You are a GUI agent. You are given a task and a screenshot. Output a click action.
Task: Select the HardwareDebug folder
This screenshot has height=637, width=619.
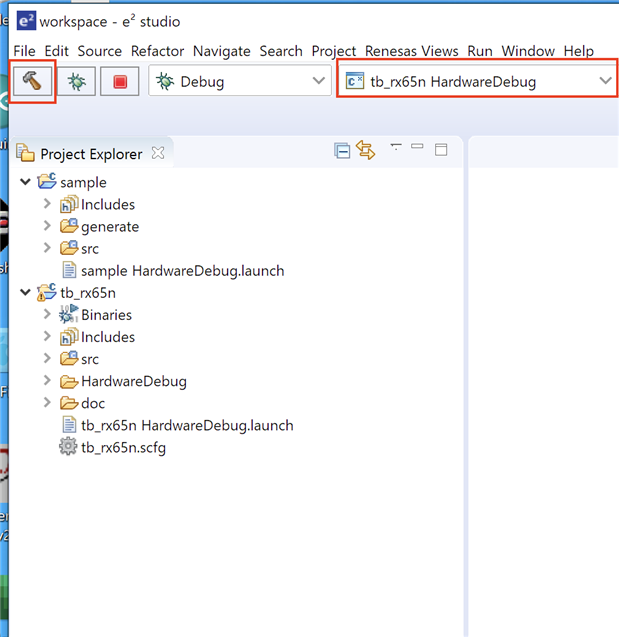point(134,381)
